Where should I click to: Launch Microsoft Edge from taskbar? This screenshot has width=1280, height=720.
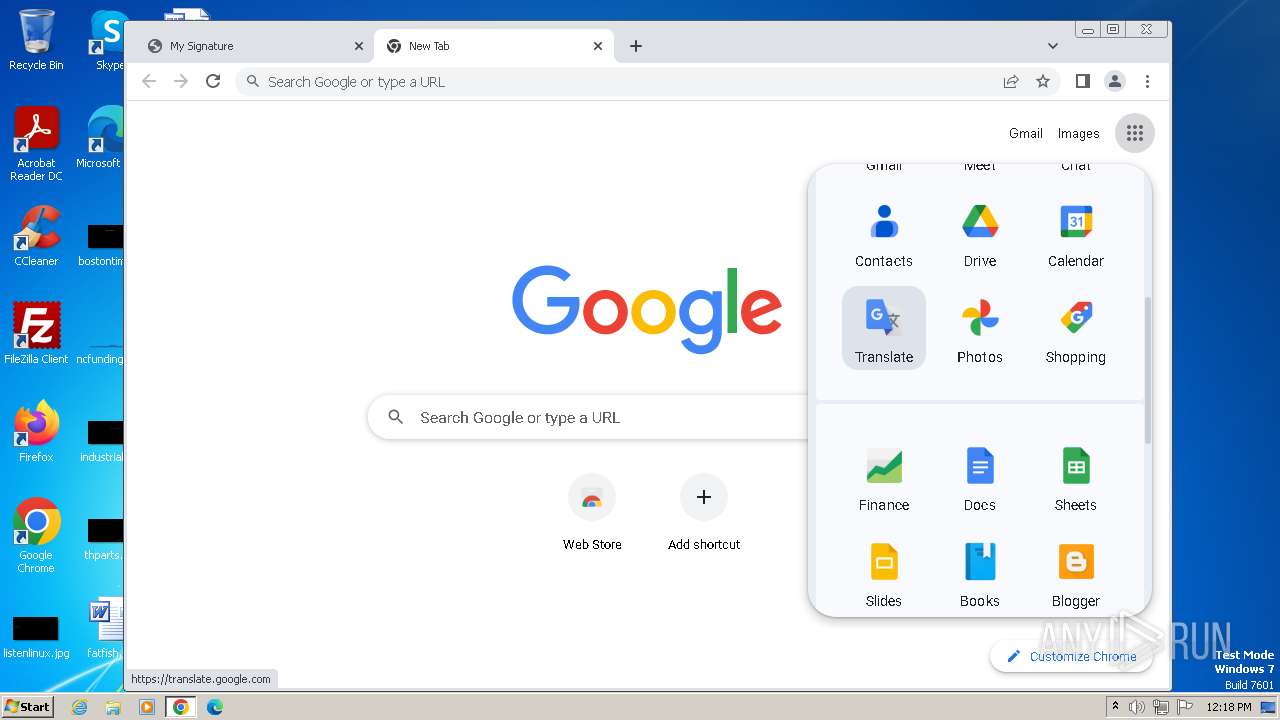pyautogui.click(x=215, y=707)
